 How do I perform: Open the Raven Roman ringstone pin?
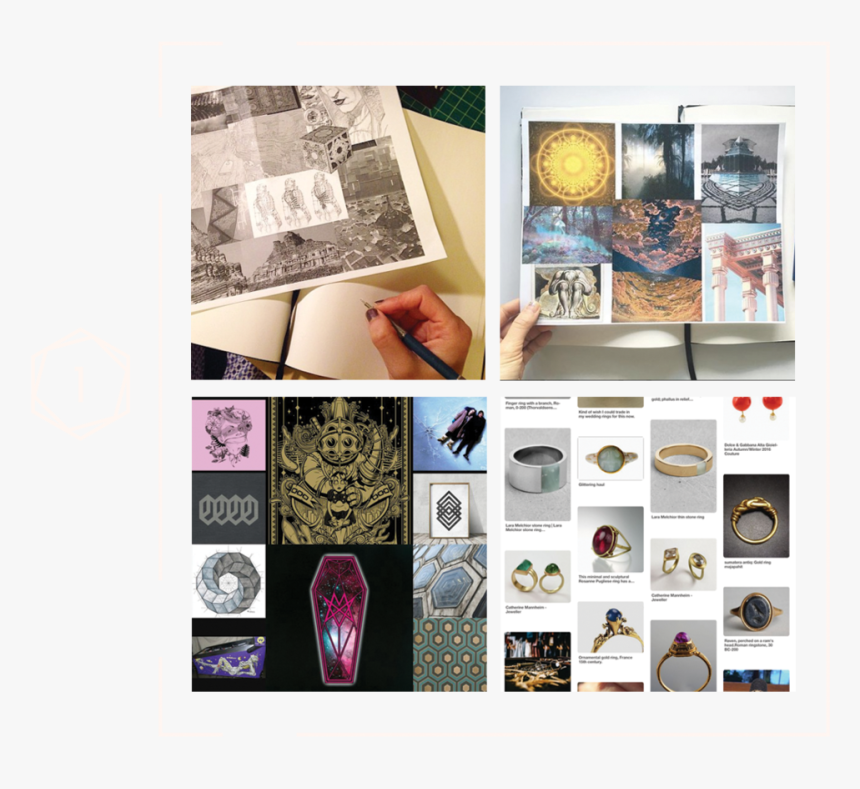coord(756,611)
